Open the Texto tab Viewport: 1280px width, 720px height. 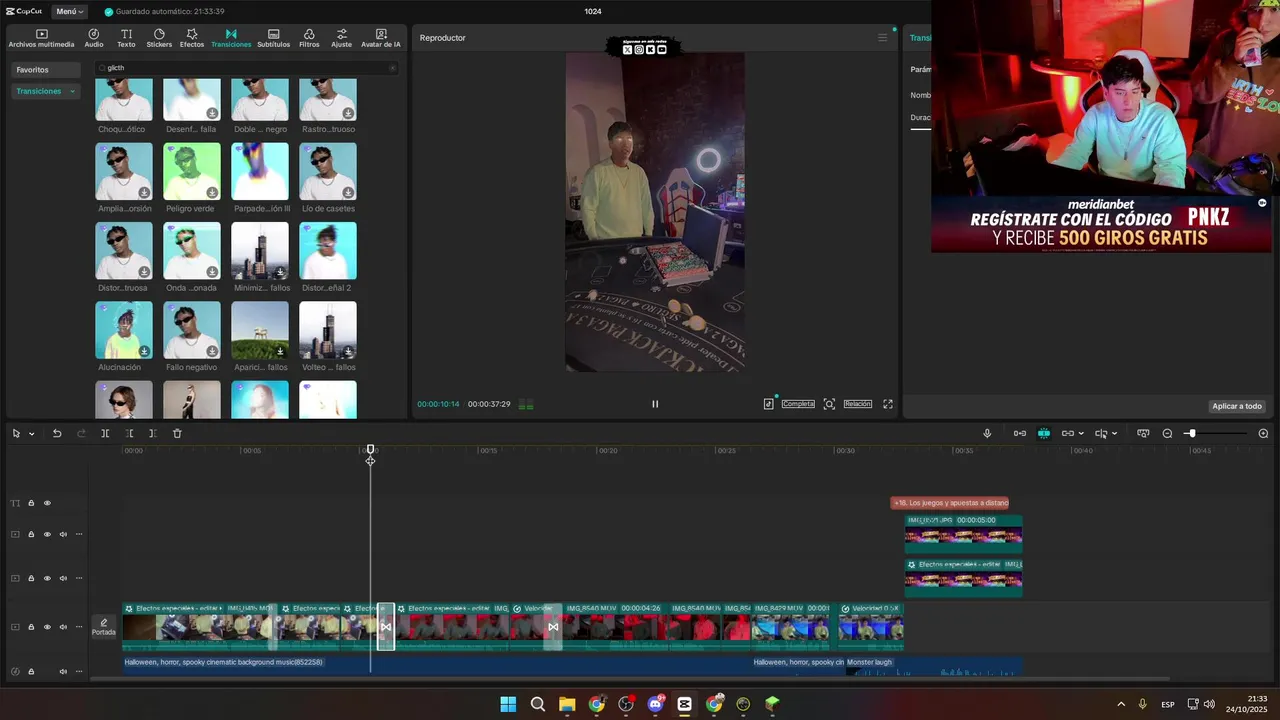point(126,38)
